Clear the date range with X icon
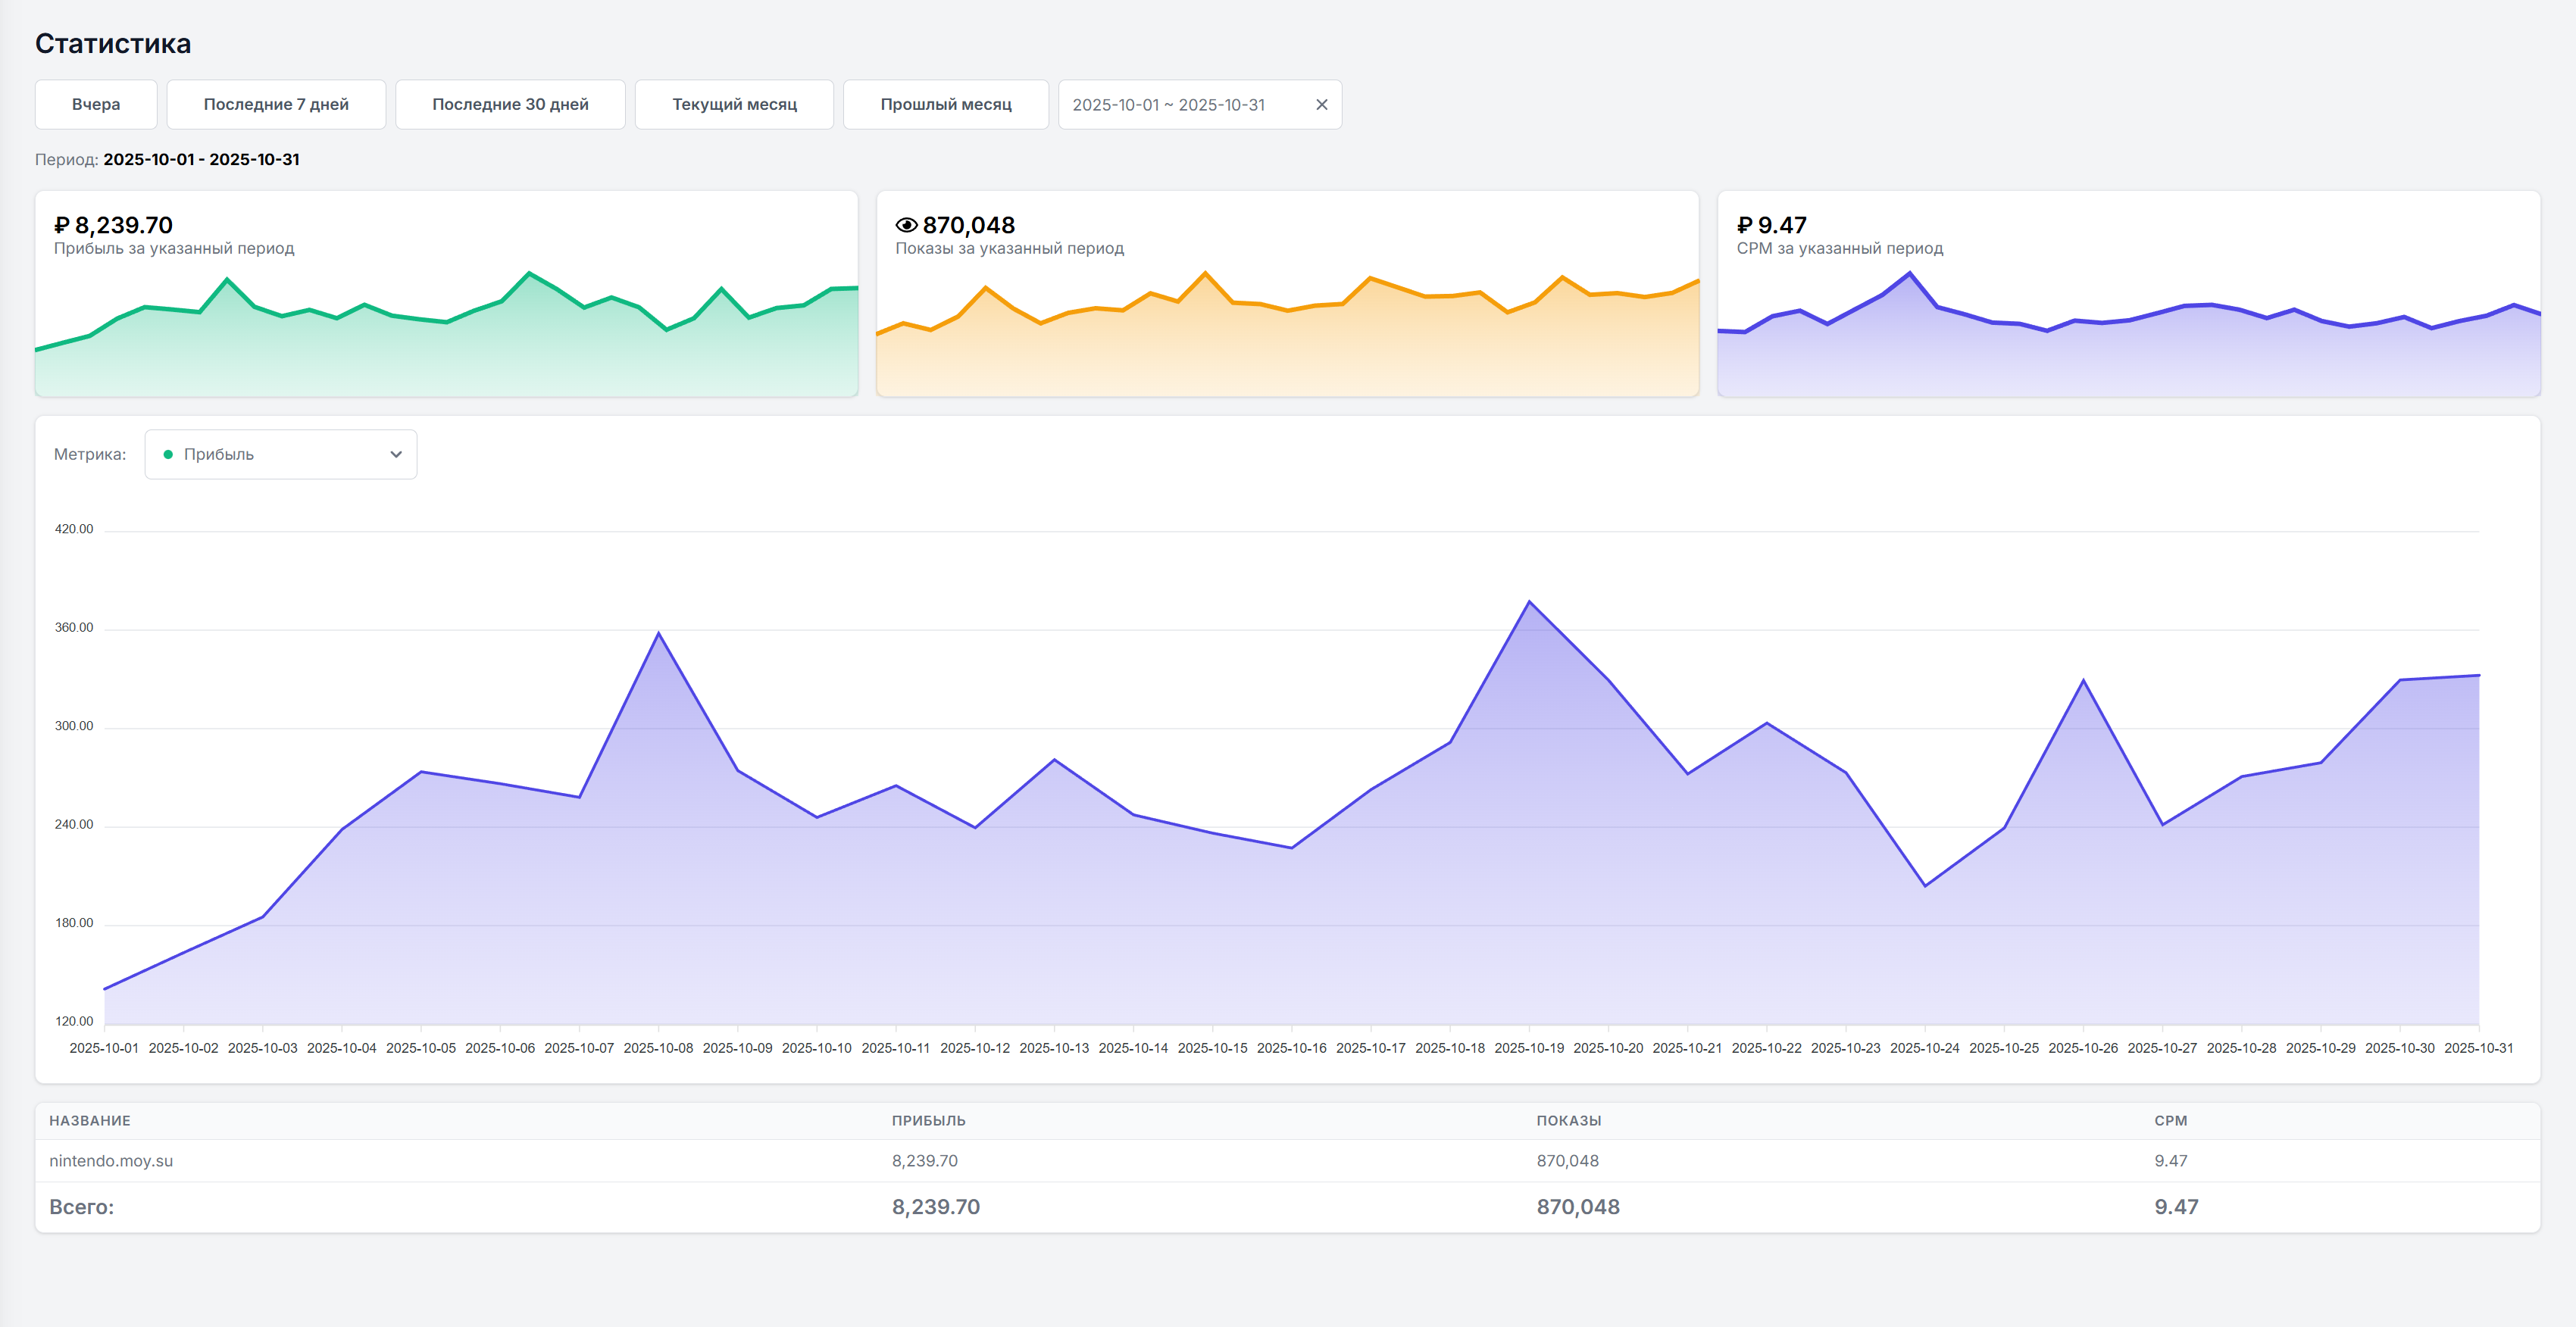The height and width of the screenshot is (1327, 2576). [x=1321, y=105]
